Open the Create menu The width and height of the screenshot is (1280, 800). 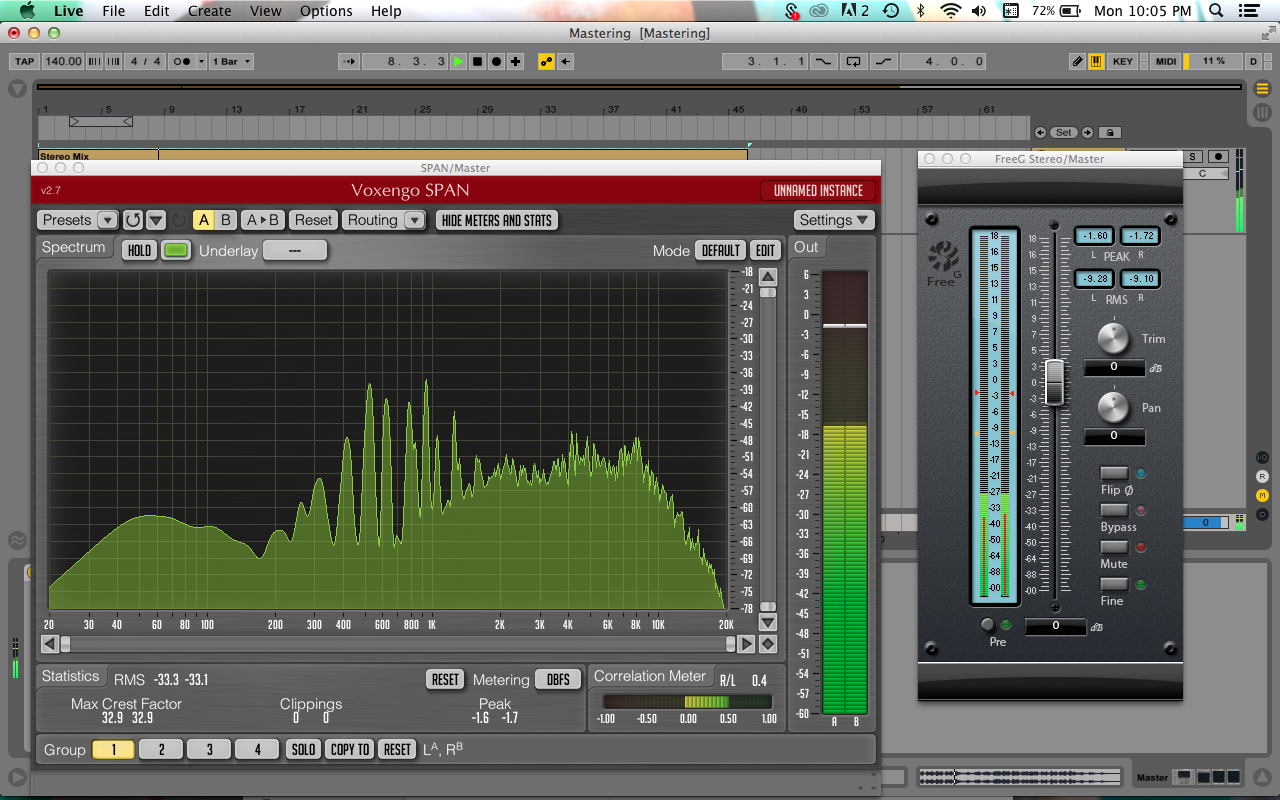pos(210,11)
